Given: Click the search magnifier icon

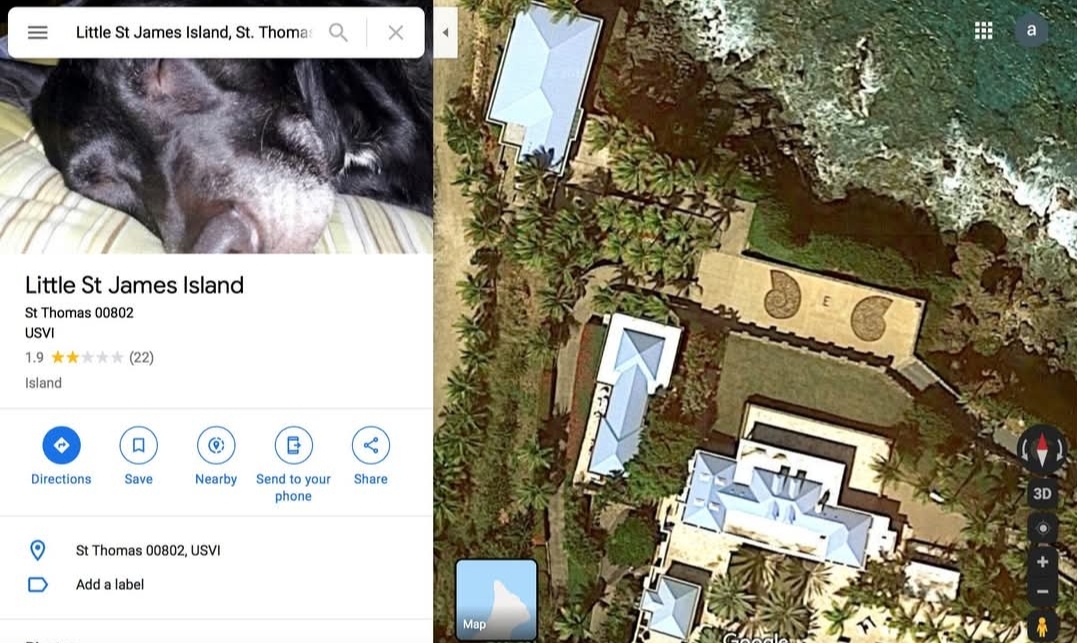Looking at the screenshot, I should click(338, 32).
